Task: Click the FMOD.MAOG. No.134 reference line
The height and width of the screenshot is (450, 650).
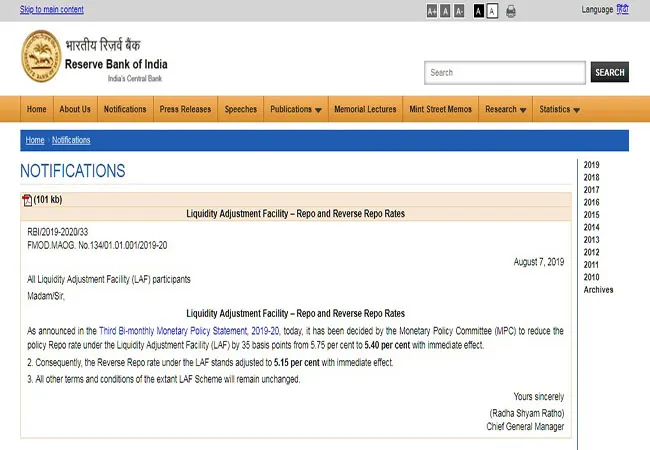Action: tap(97, 245)
